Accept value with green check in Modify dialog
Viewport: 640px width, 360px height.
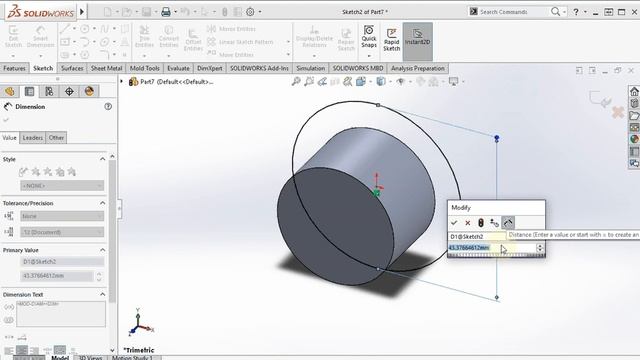pyautogui.click(x=454, y=223)
